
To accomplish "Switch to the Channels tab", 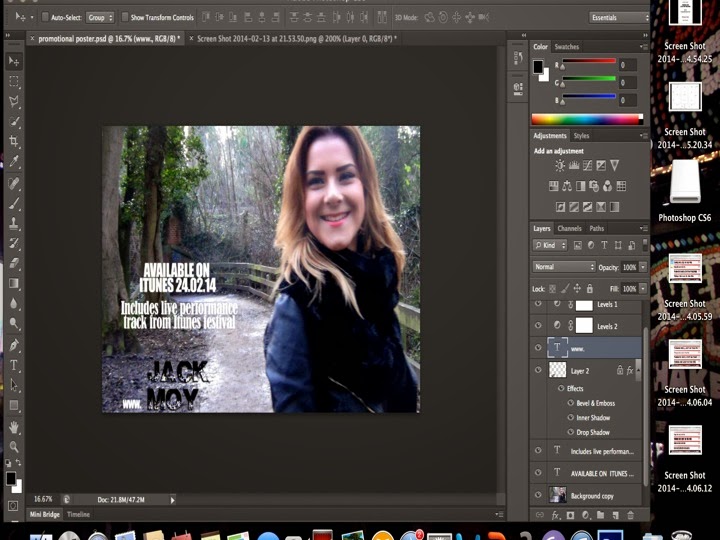I will (x=569, y=229).
